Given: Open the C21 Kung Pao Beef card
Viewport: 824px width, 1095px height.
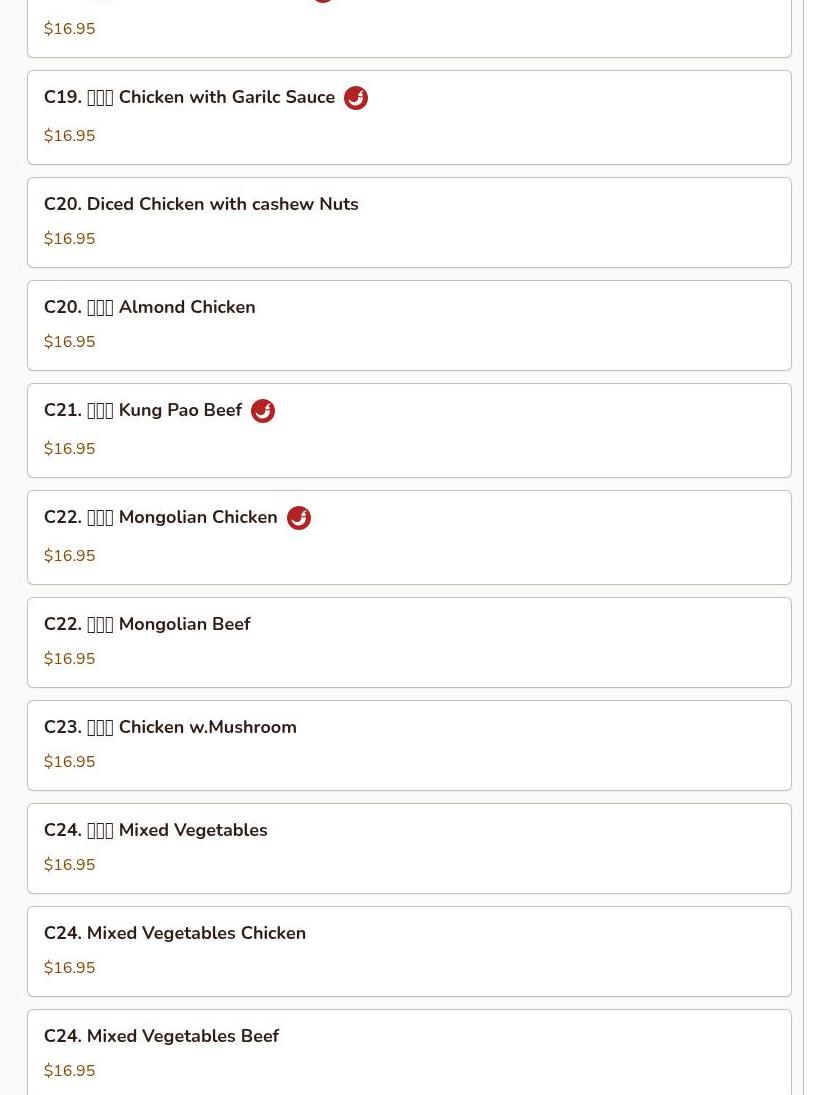Looking at the screenshot, I should pyautogui.click(x=409, y=430).
